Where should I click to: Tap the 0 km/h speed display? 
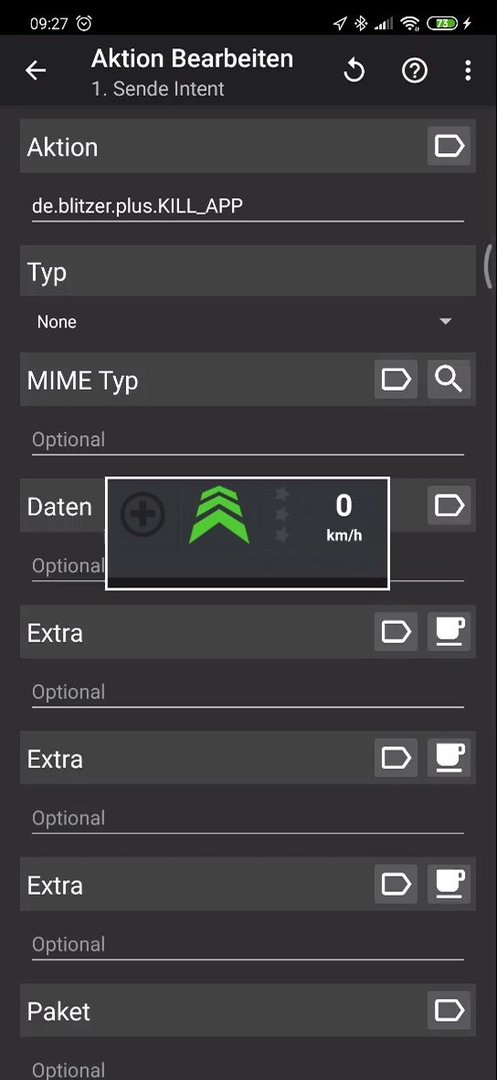(x=344, y=515)
